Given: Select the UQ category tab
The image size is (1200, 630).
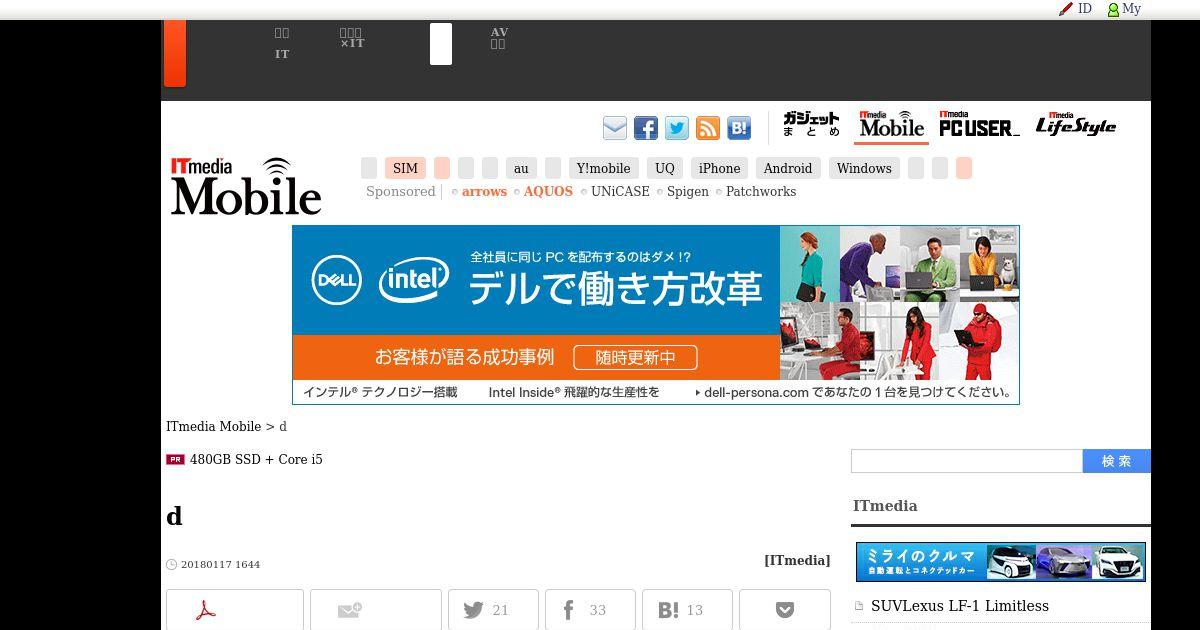Looking at the screenshot, I should point(665,168).
